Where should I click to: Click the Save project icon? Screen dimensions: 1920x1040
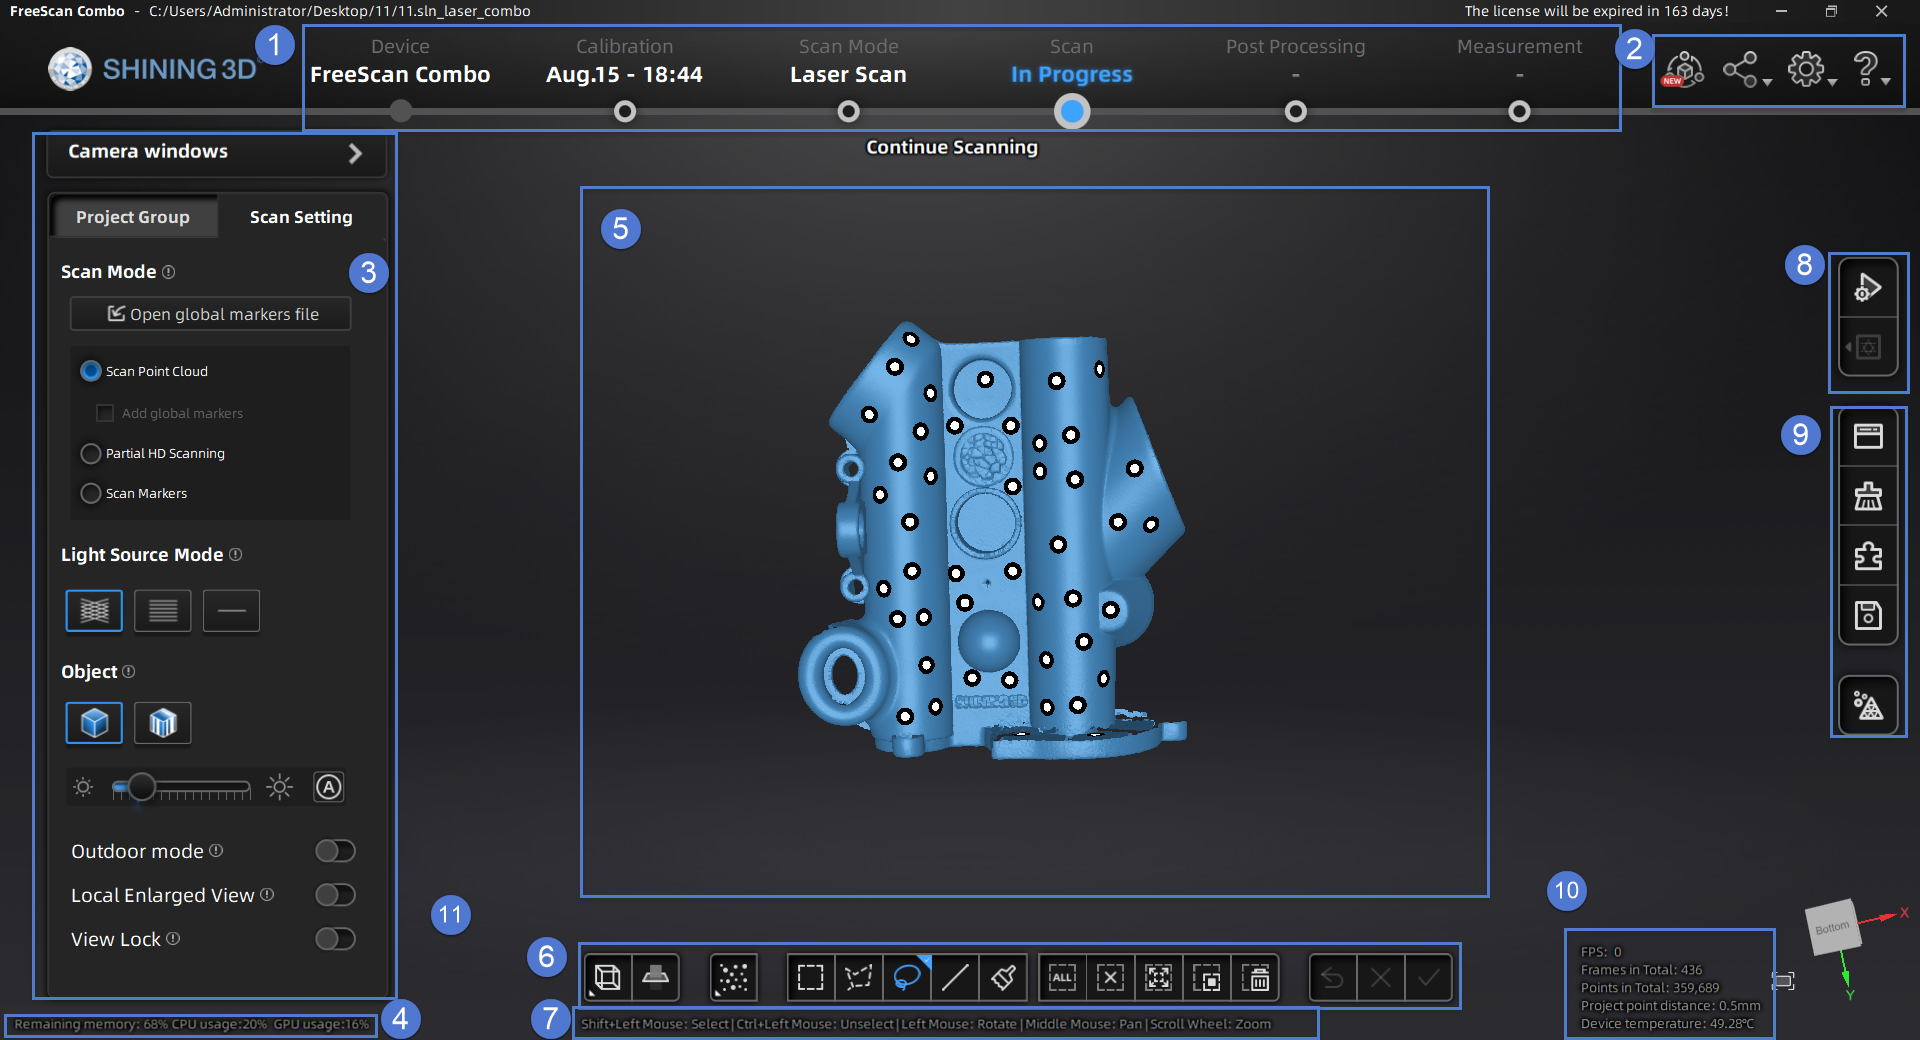point(1868,615)
